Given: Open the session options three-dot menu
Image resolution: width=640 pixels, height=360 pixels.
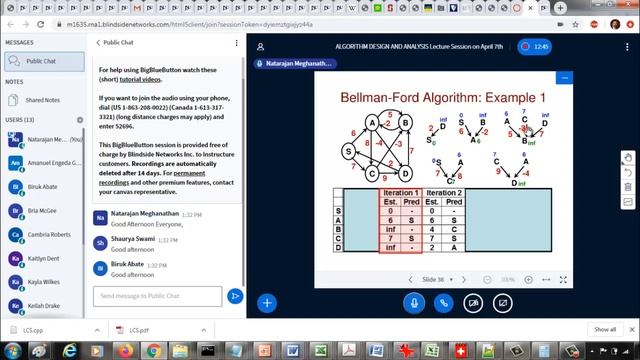Looking at the screenshot, I should [x=627, y=47].
